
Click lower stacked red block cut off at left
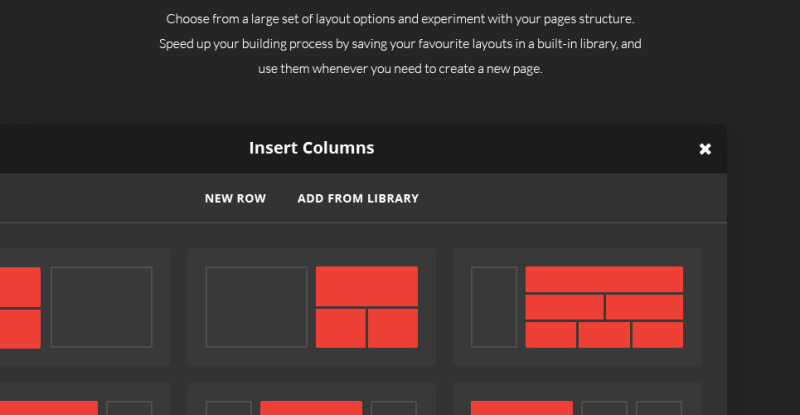pos(20,329)
